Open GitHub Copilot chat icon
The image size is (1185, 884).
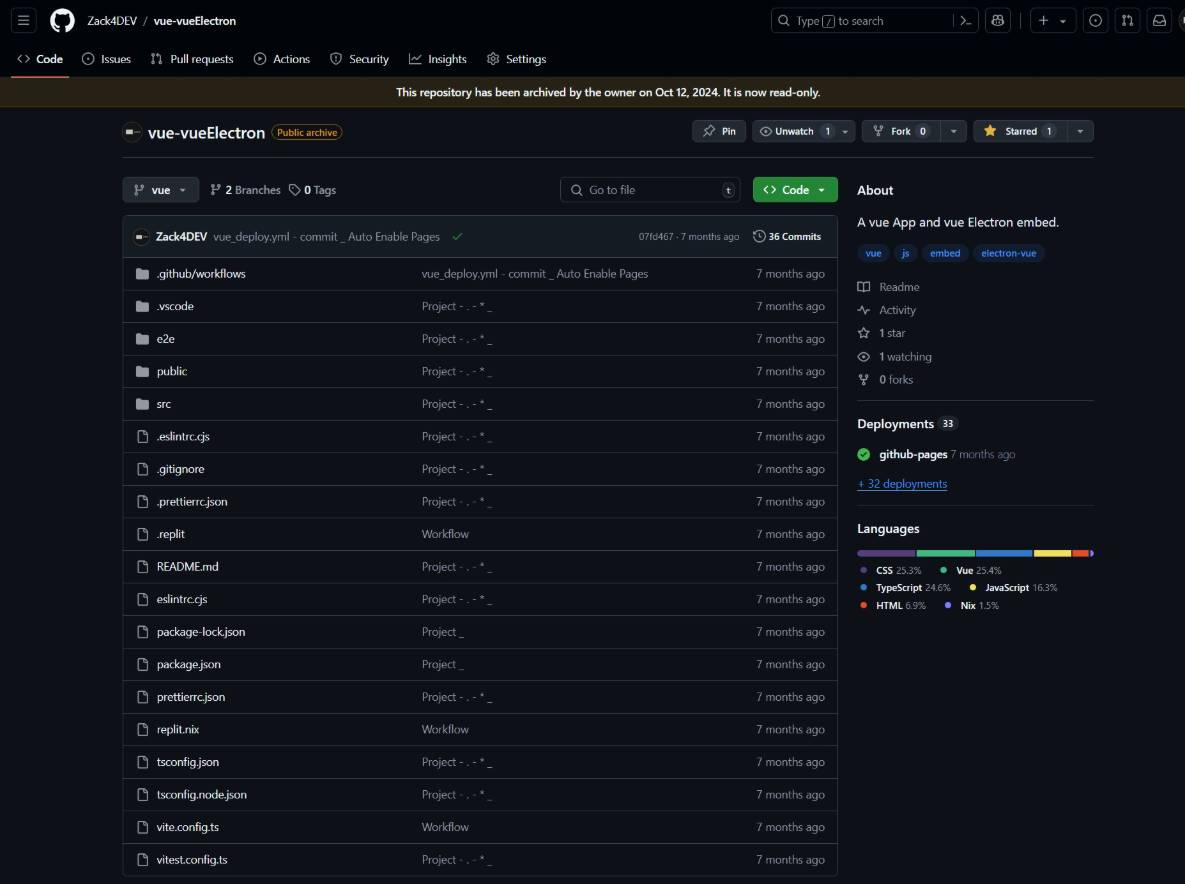(x=998, y=21)
